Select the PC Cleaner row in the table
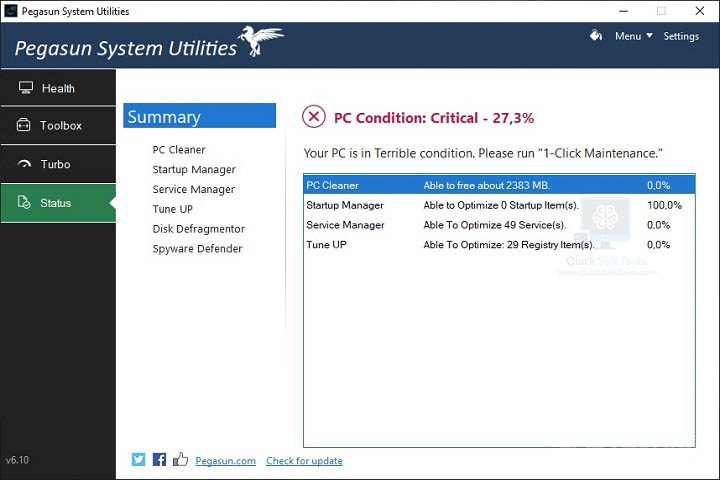This screenshot has width=720, height=480. (499, 185)
